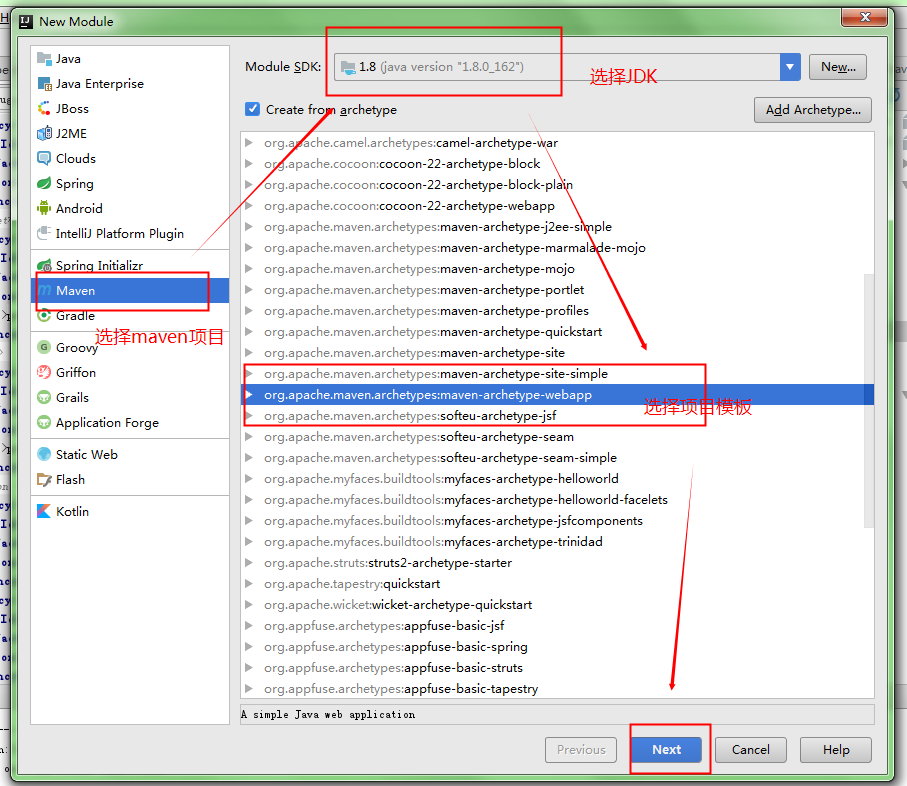Select maven-archetype-portlet archetype
Image resolution: width=907 pixels, height=786 pixels.
click(558, 290)
